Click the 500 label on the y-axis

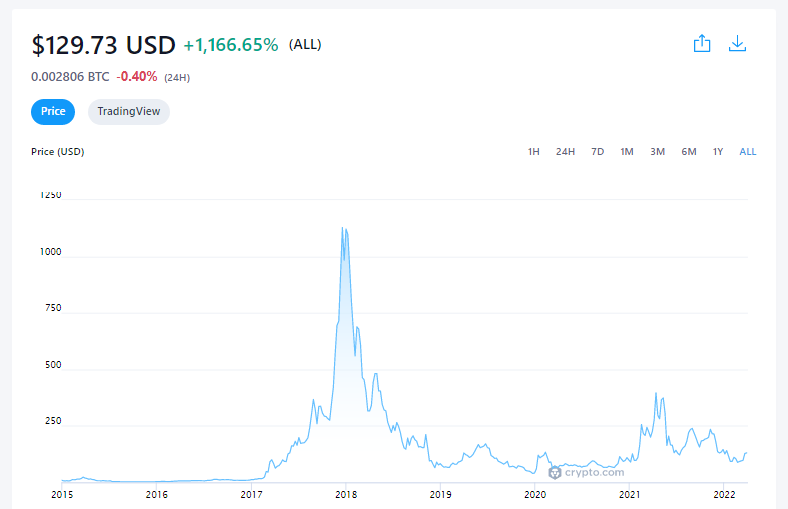pyautogui.click(x=53, y=365)
